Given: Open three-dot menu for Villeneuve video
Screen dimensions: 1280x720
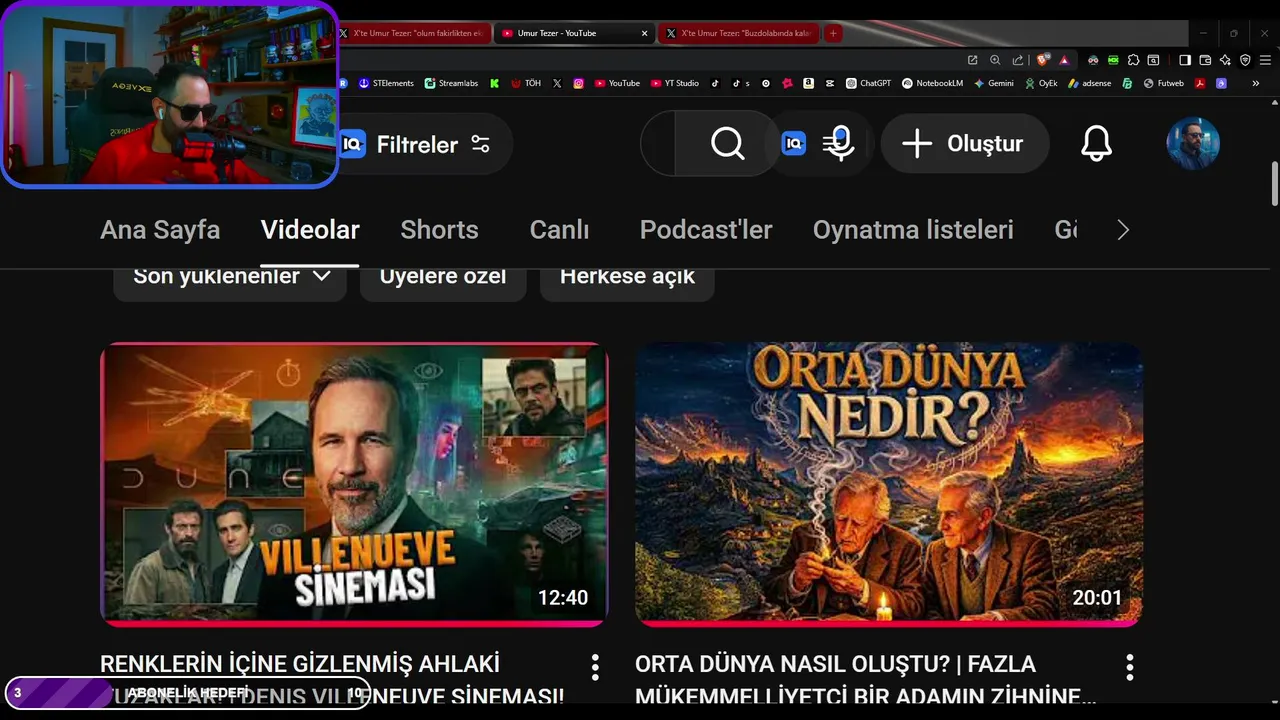Looking at the screenshot, I should coord(595,667).
